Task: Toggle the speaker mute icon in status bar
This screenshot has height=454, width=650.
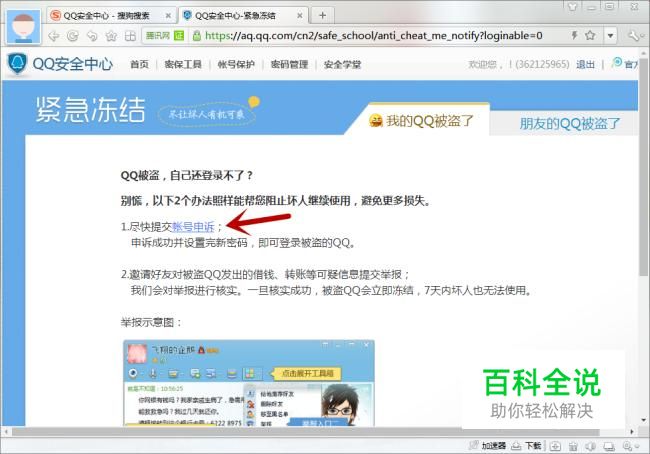Action: click(x=590, y=446)
